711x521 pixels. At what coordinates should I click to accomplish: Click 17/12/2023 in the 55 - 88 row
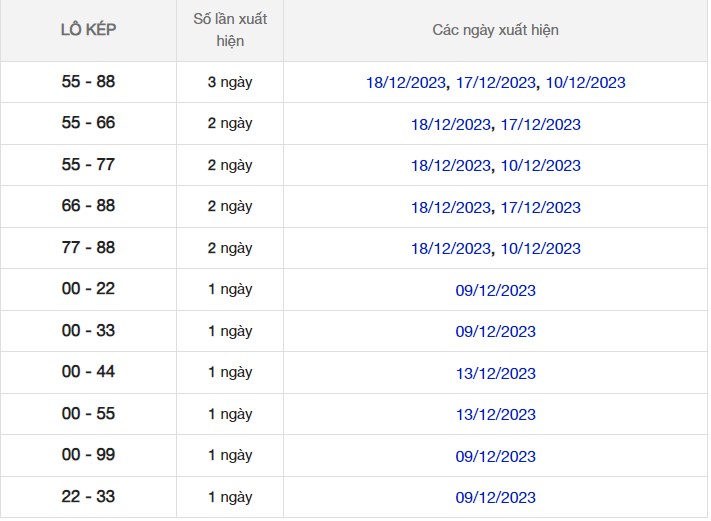pos(496,83)
